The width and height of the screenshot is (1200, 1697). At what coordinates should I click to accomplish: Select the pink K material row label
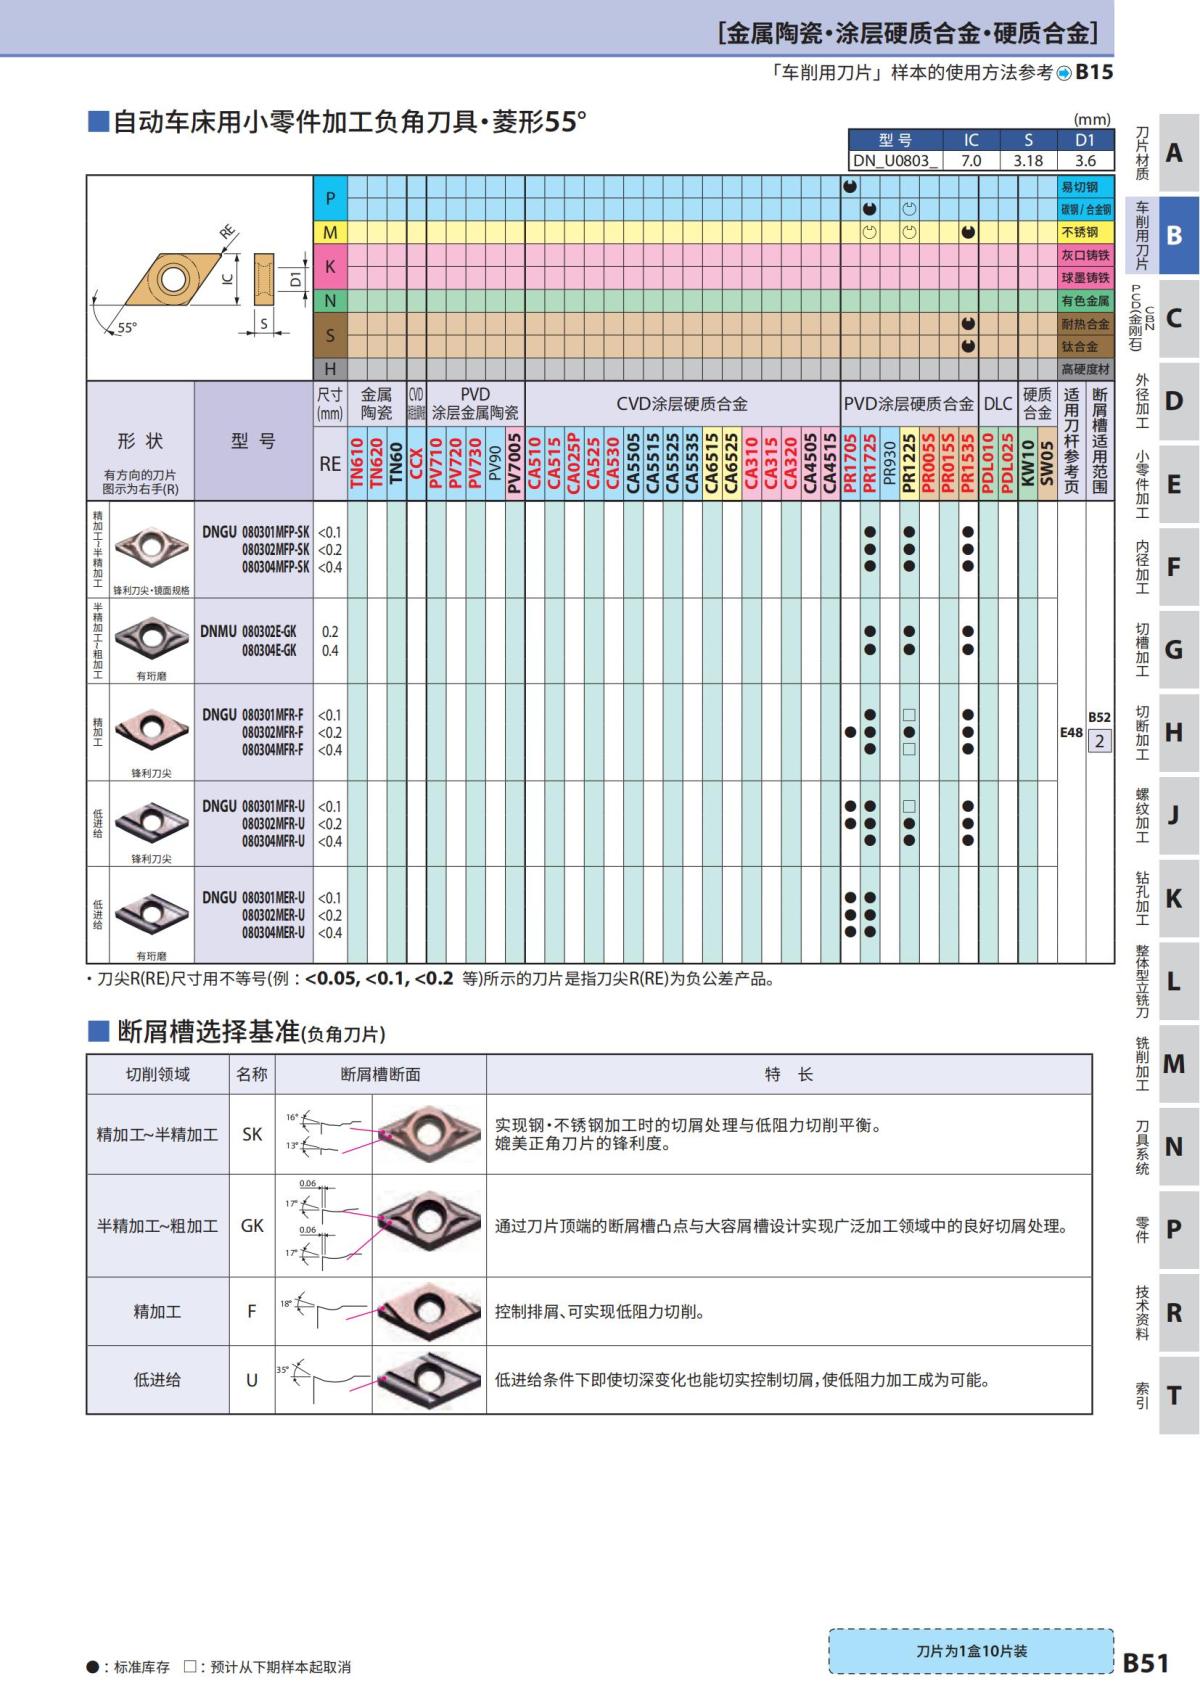[330, 266]
